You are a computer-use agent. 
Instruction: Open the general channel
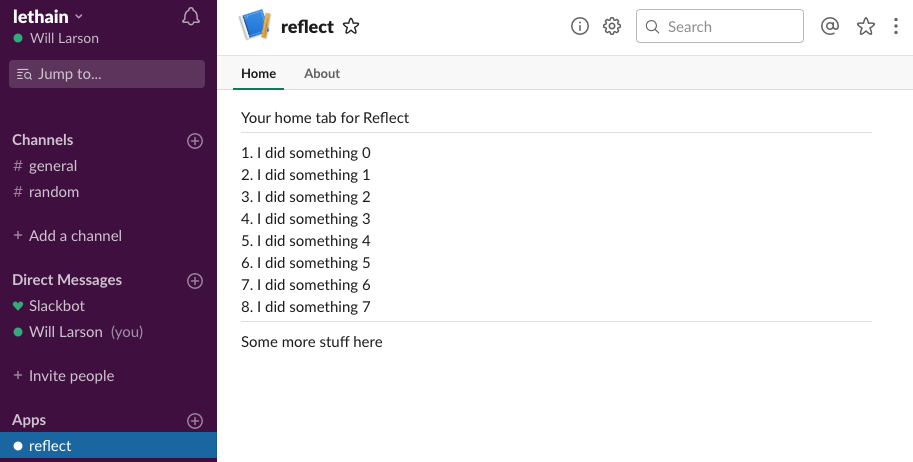(x=52, y=166)
